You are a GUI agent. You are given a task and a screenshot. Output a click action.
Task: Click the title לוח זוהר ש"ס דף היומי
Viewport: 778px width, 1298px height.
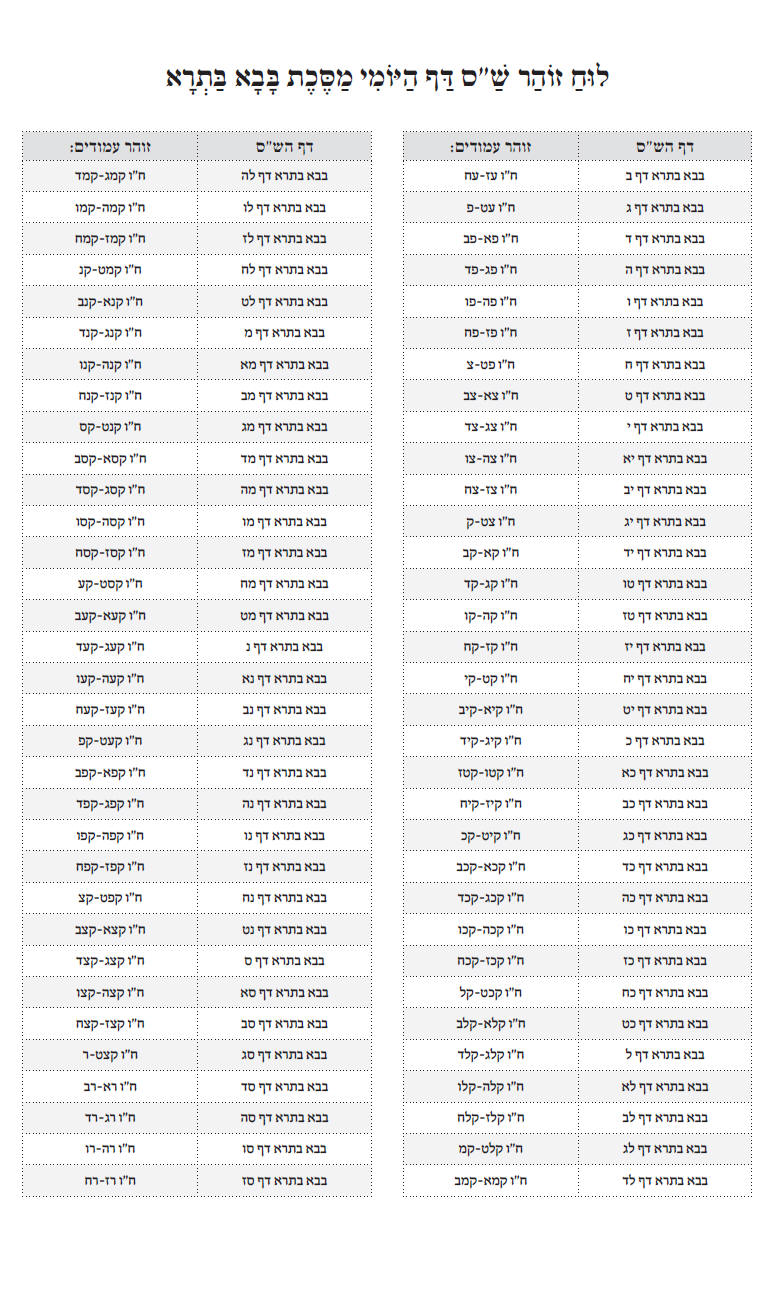(389, 77)
